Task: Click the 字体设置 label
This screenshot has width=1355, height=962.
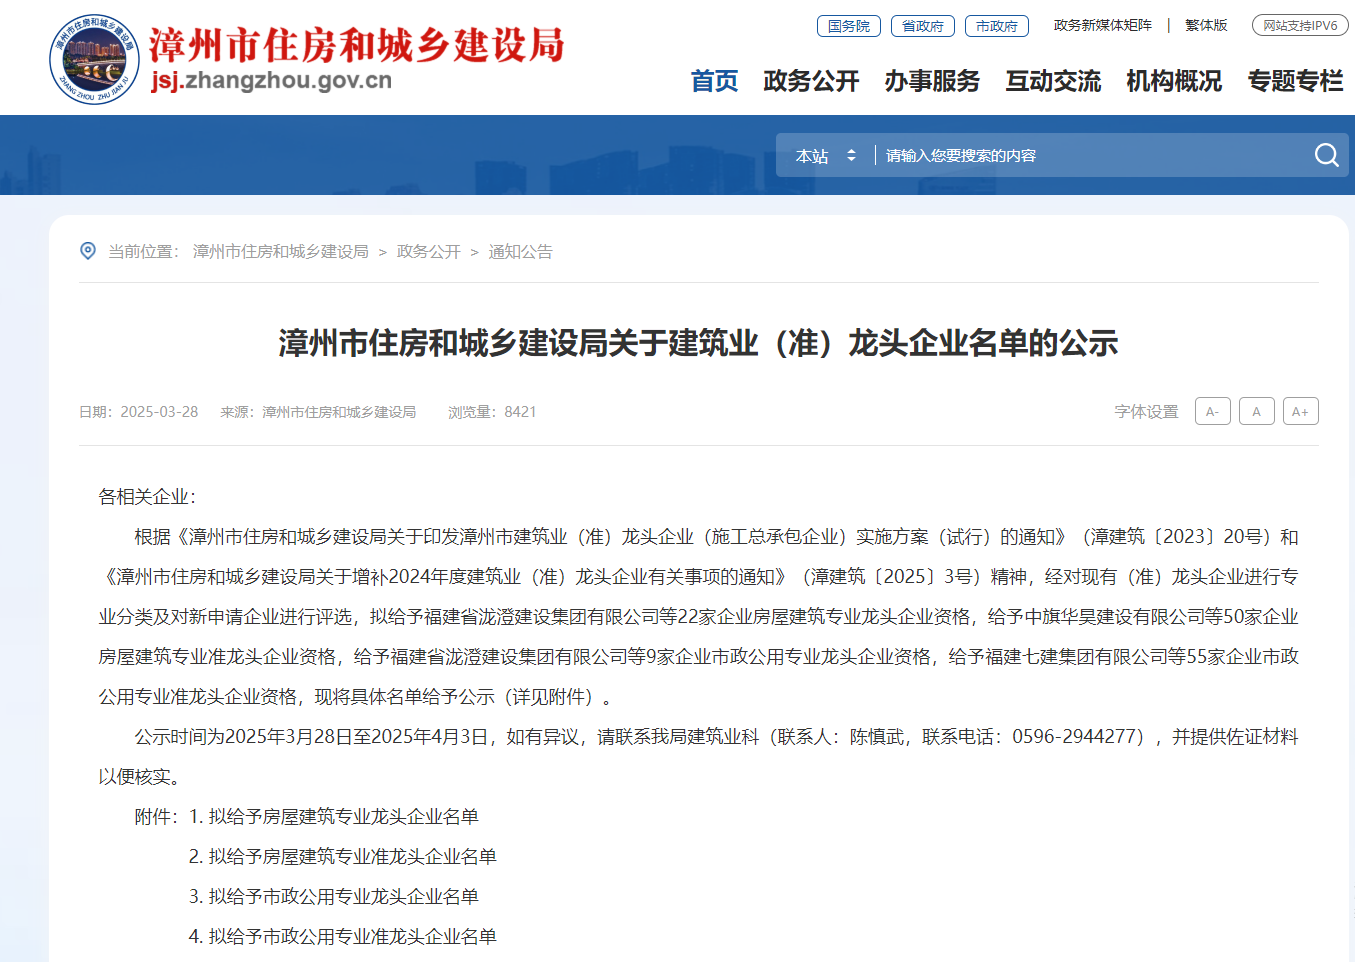Action: pos(1146,412)
